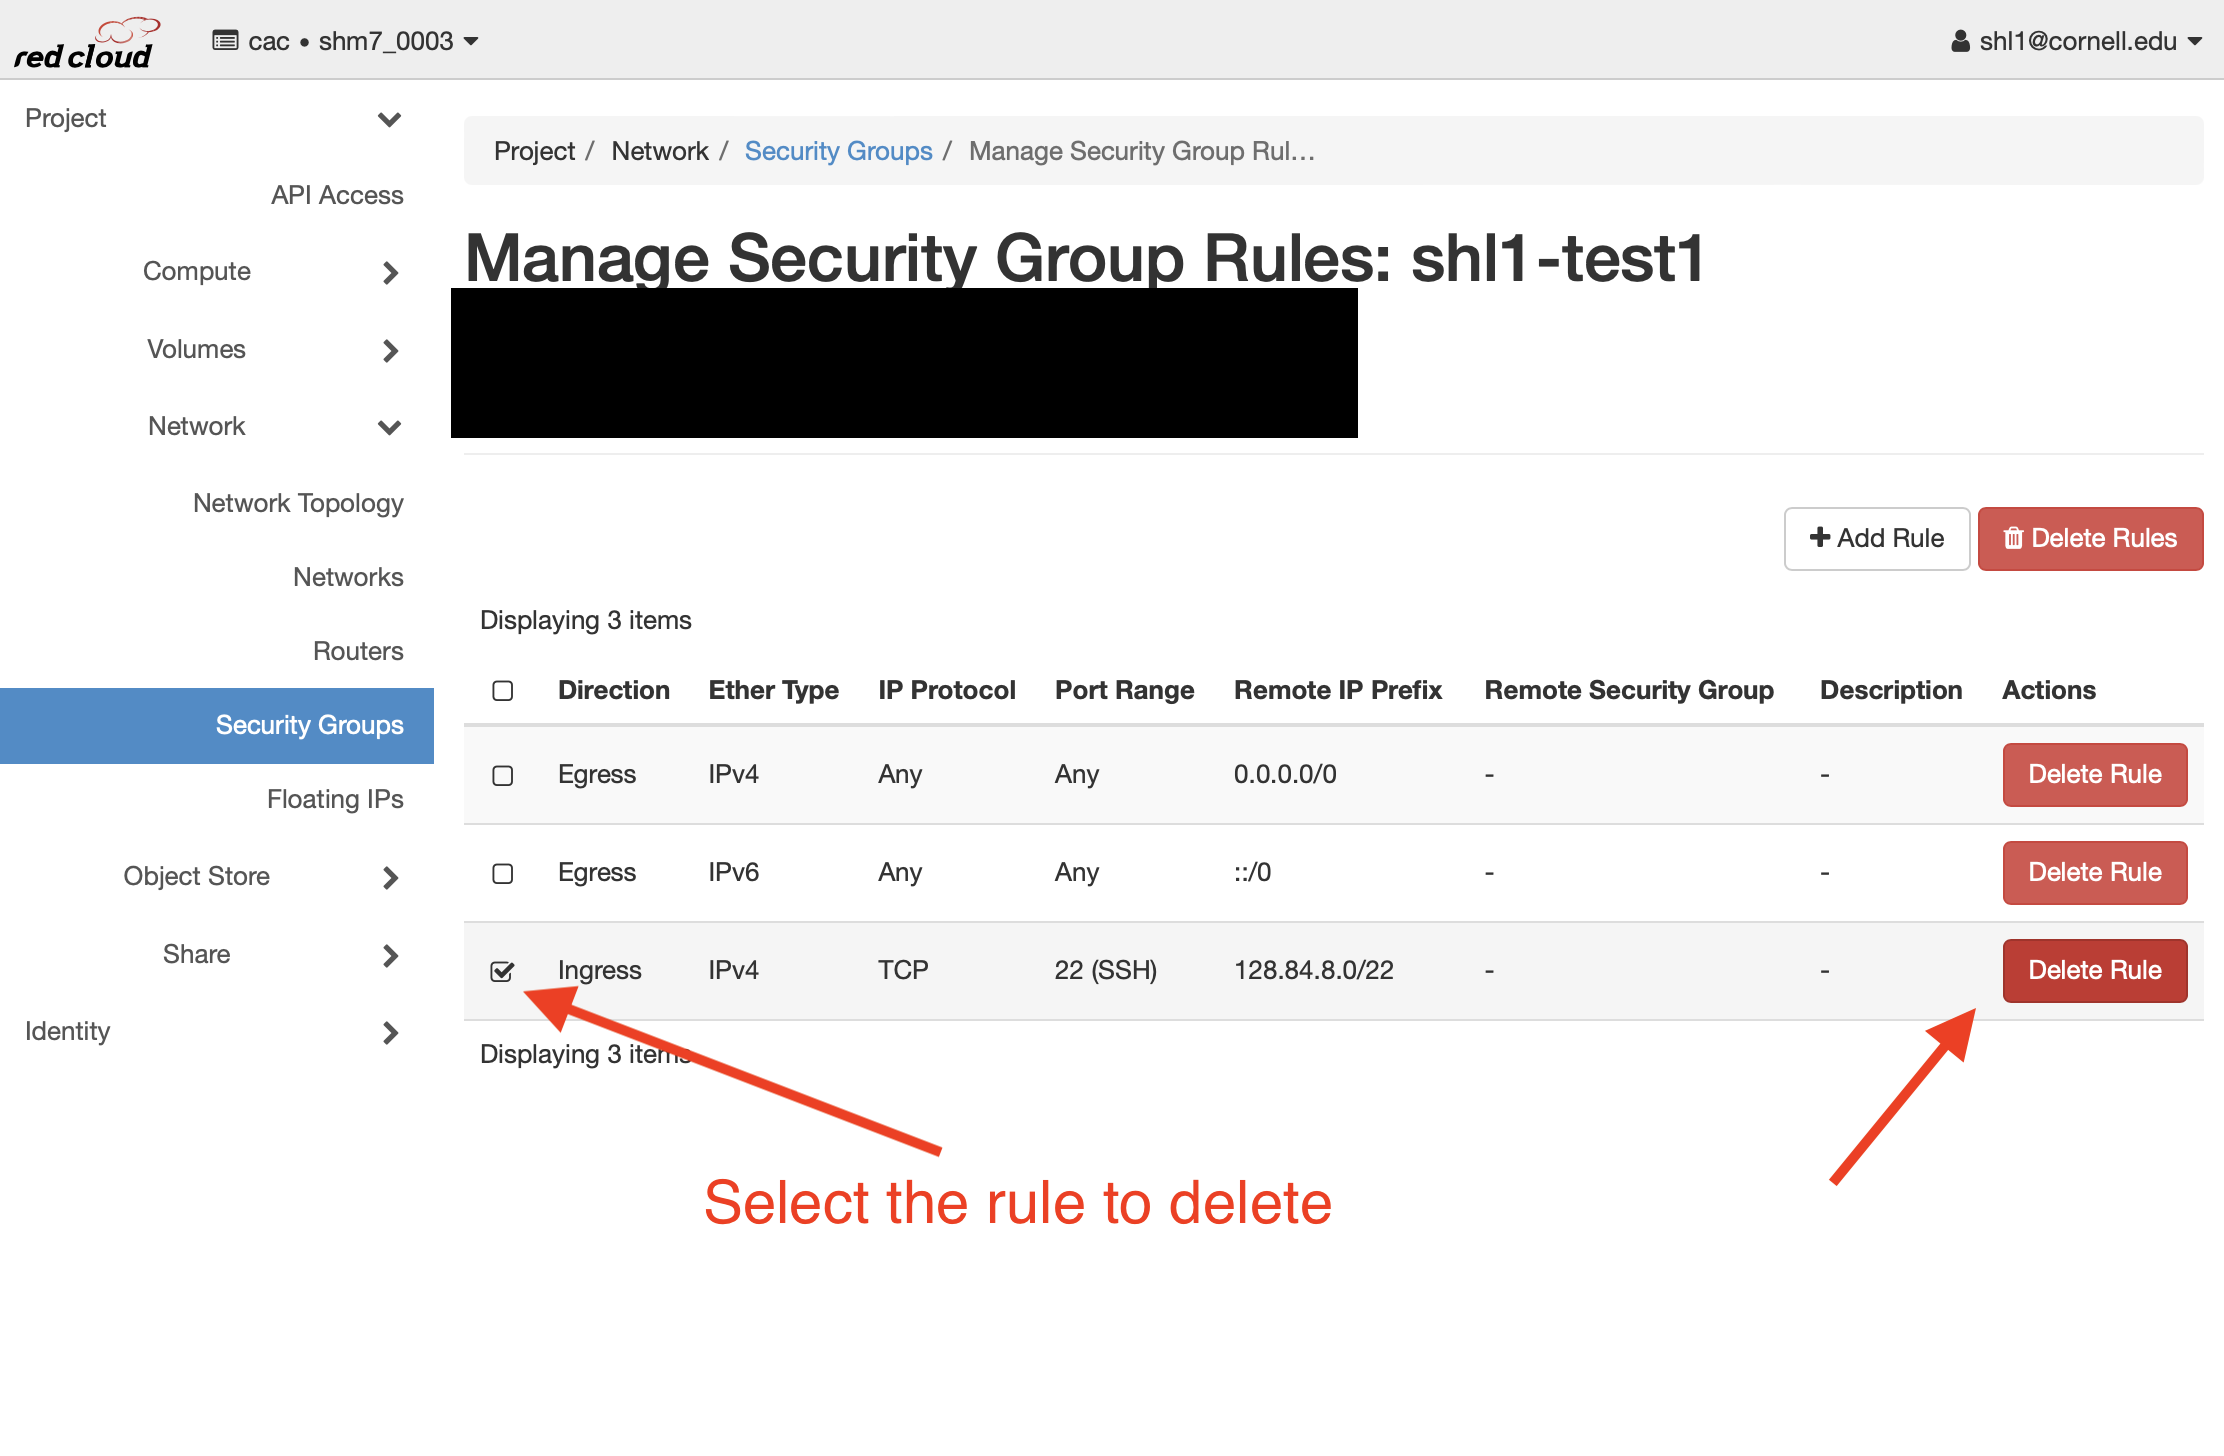Viewport: 2224px width, 1456px height.
Task: Check the Egress IPv4 rule checkbox
Action: coord(503,776)
